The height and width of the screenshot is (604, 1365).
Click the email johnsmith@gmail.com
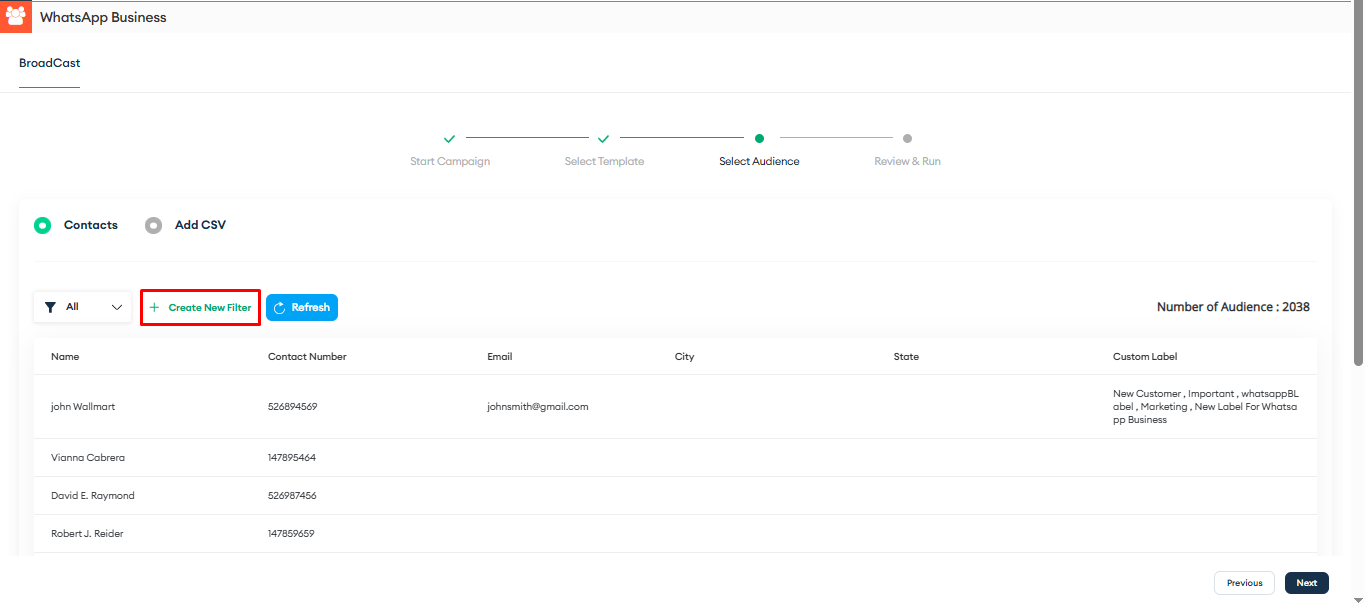click(x=538, y=407)
